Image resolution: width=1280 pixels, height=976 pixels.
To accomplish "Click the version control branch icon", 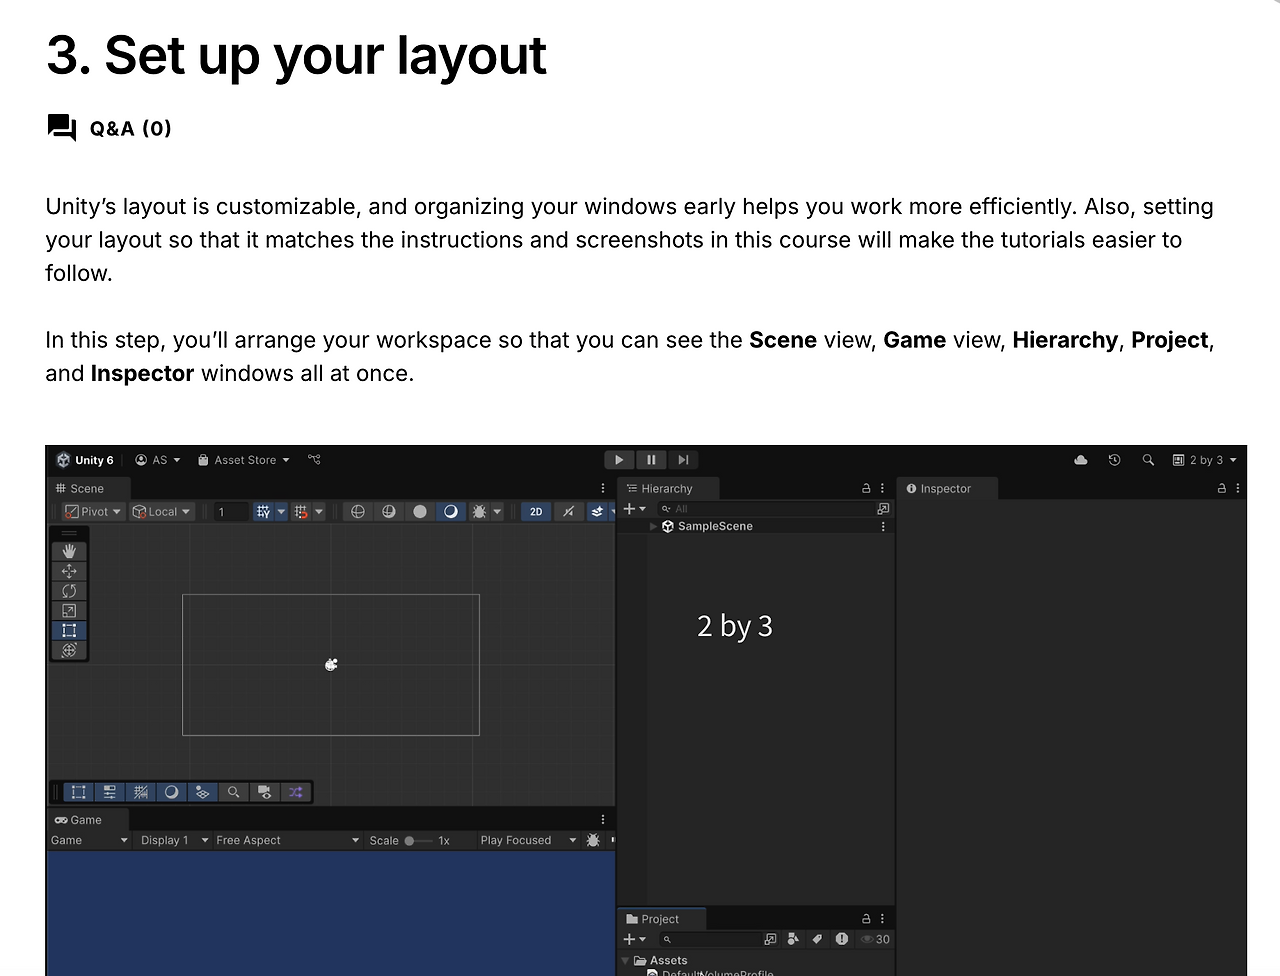I will (x=314, y=460).
